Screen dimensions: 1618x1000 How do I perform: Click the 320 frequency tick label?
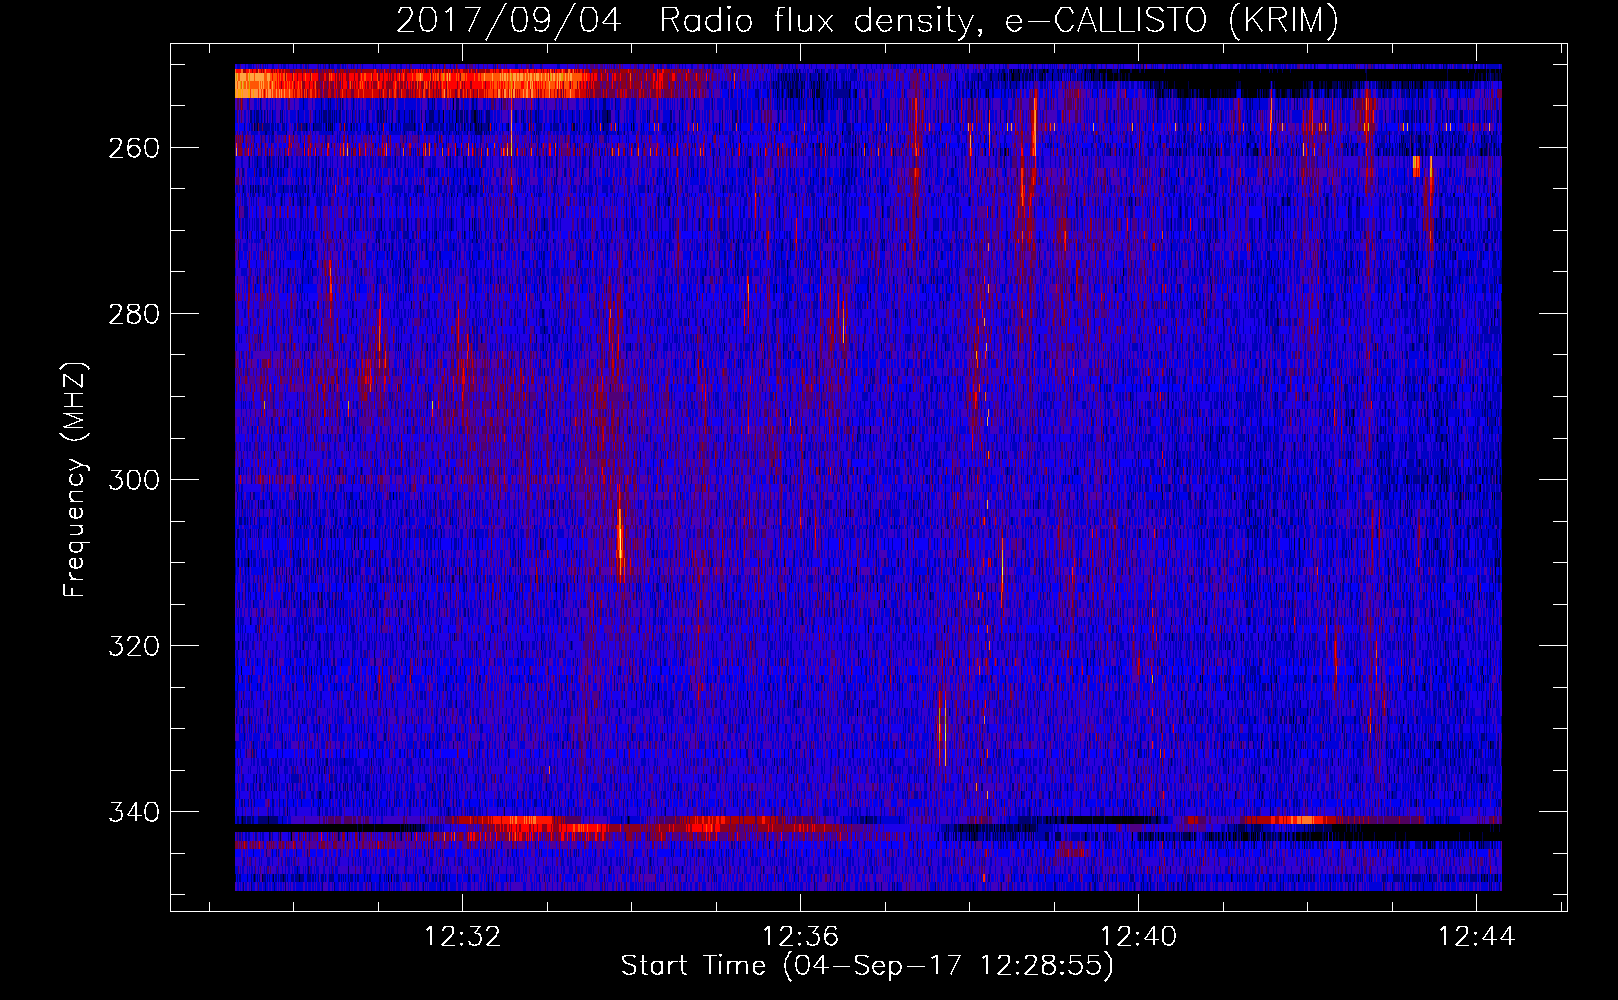(x=133, y=646)
